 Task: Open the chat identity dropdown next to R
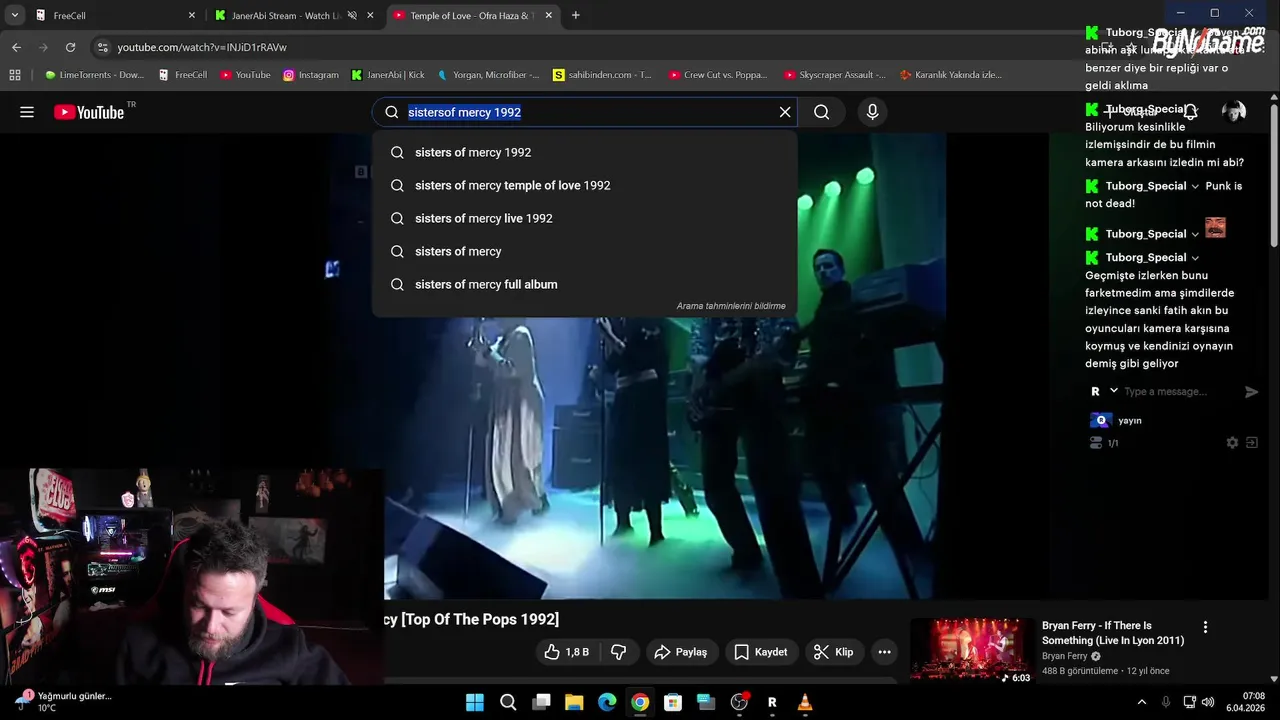[1114, 391]
